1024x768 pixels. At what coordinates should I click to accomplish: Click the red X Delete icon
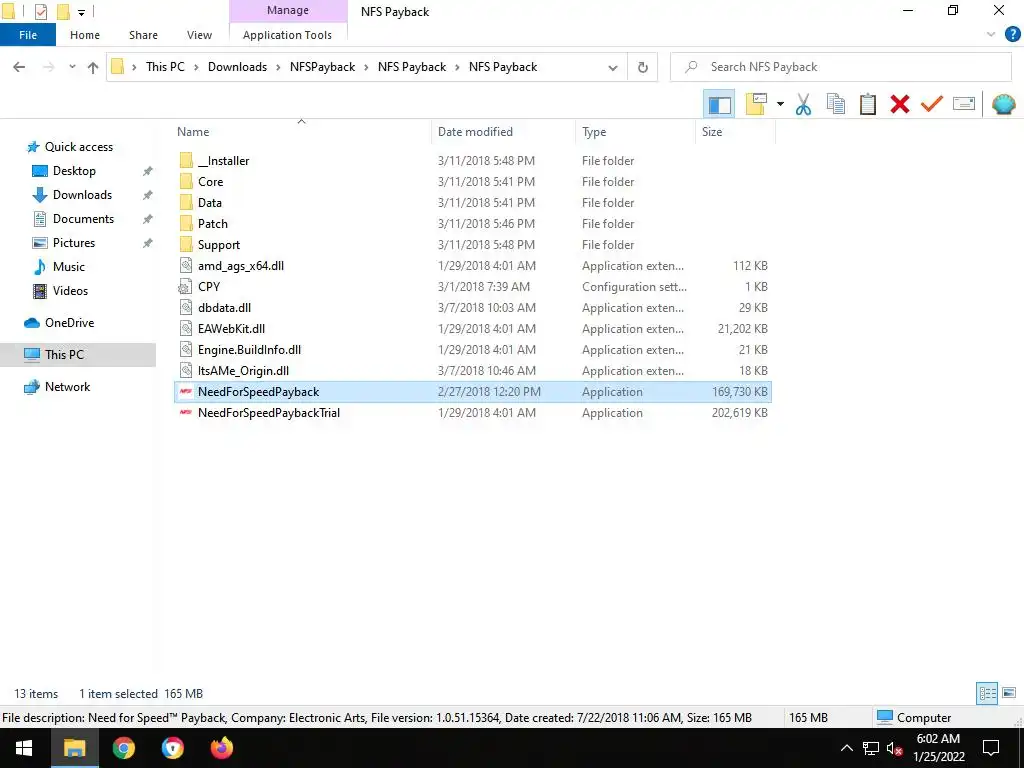click(x=900, y=104)
